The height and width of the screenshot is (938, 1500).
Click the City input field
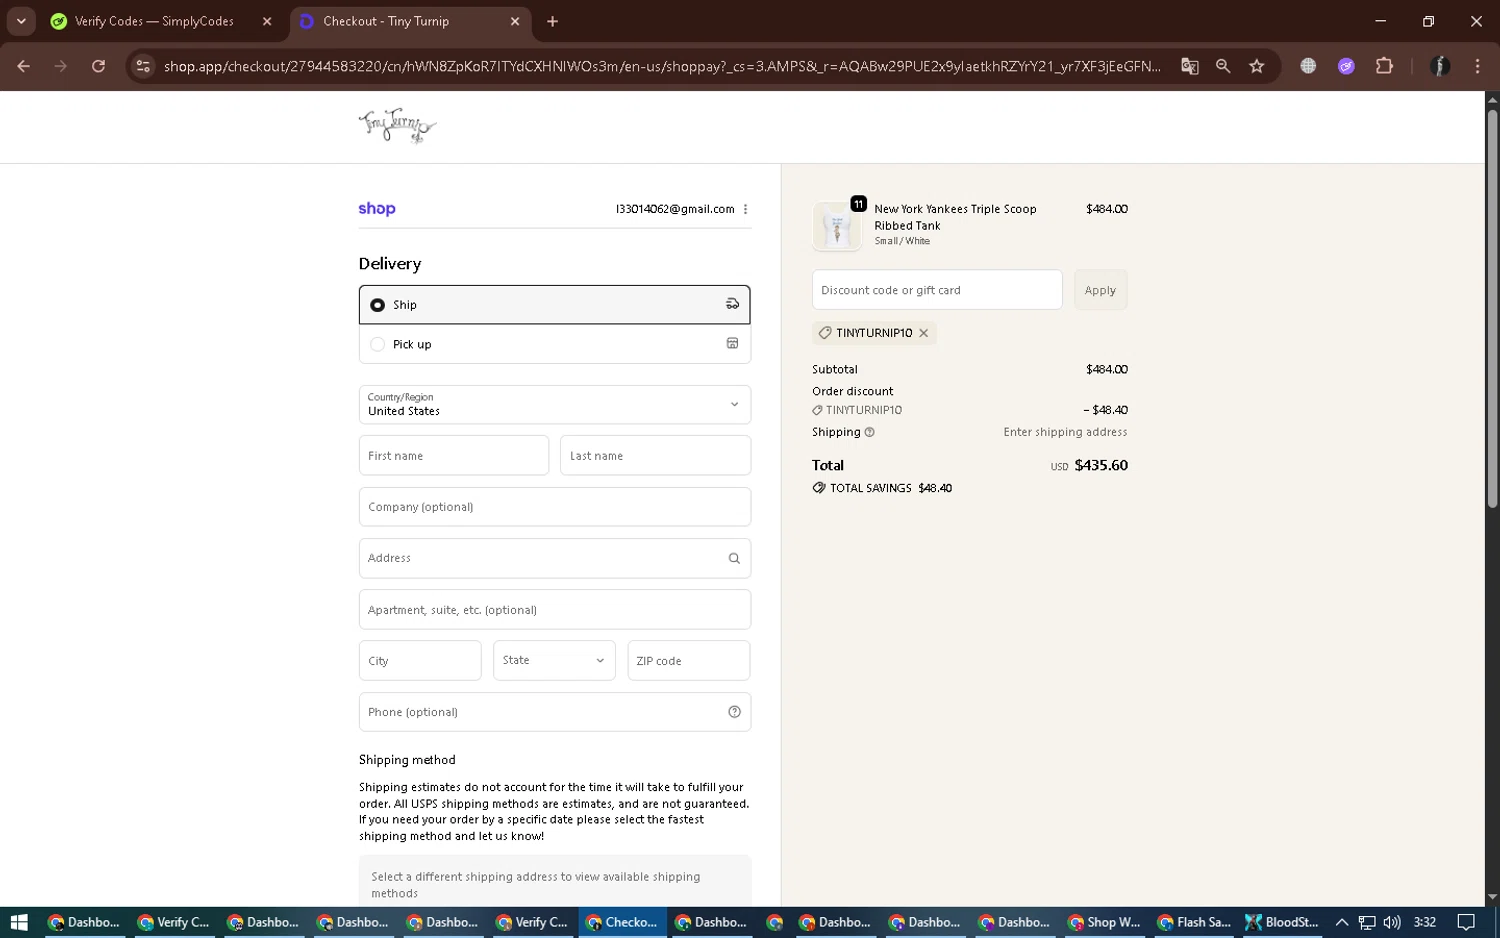pos(420,661)
